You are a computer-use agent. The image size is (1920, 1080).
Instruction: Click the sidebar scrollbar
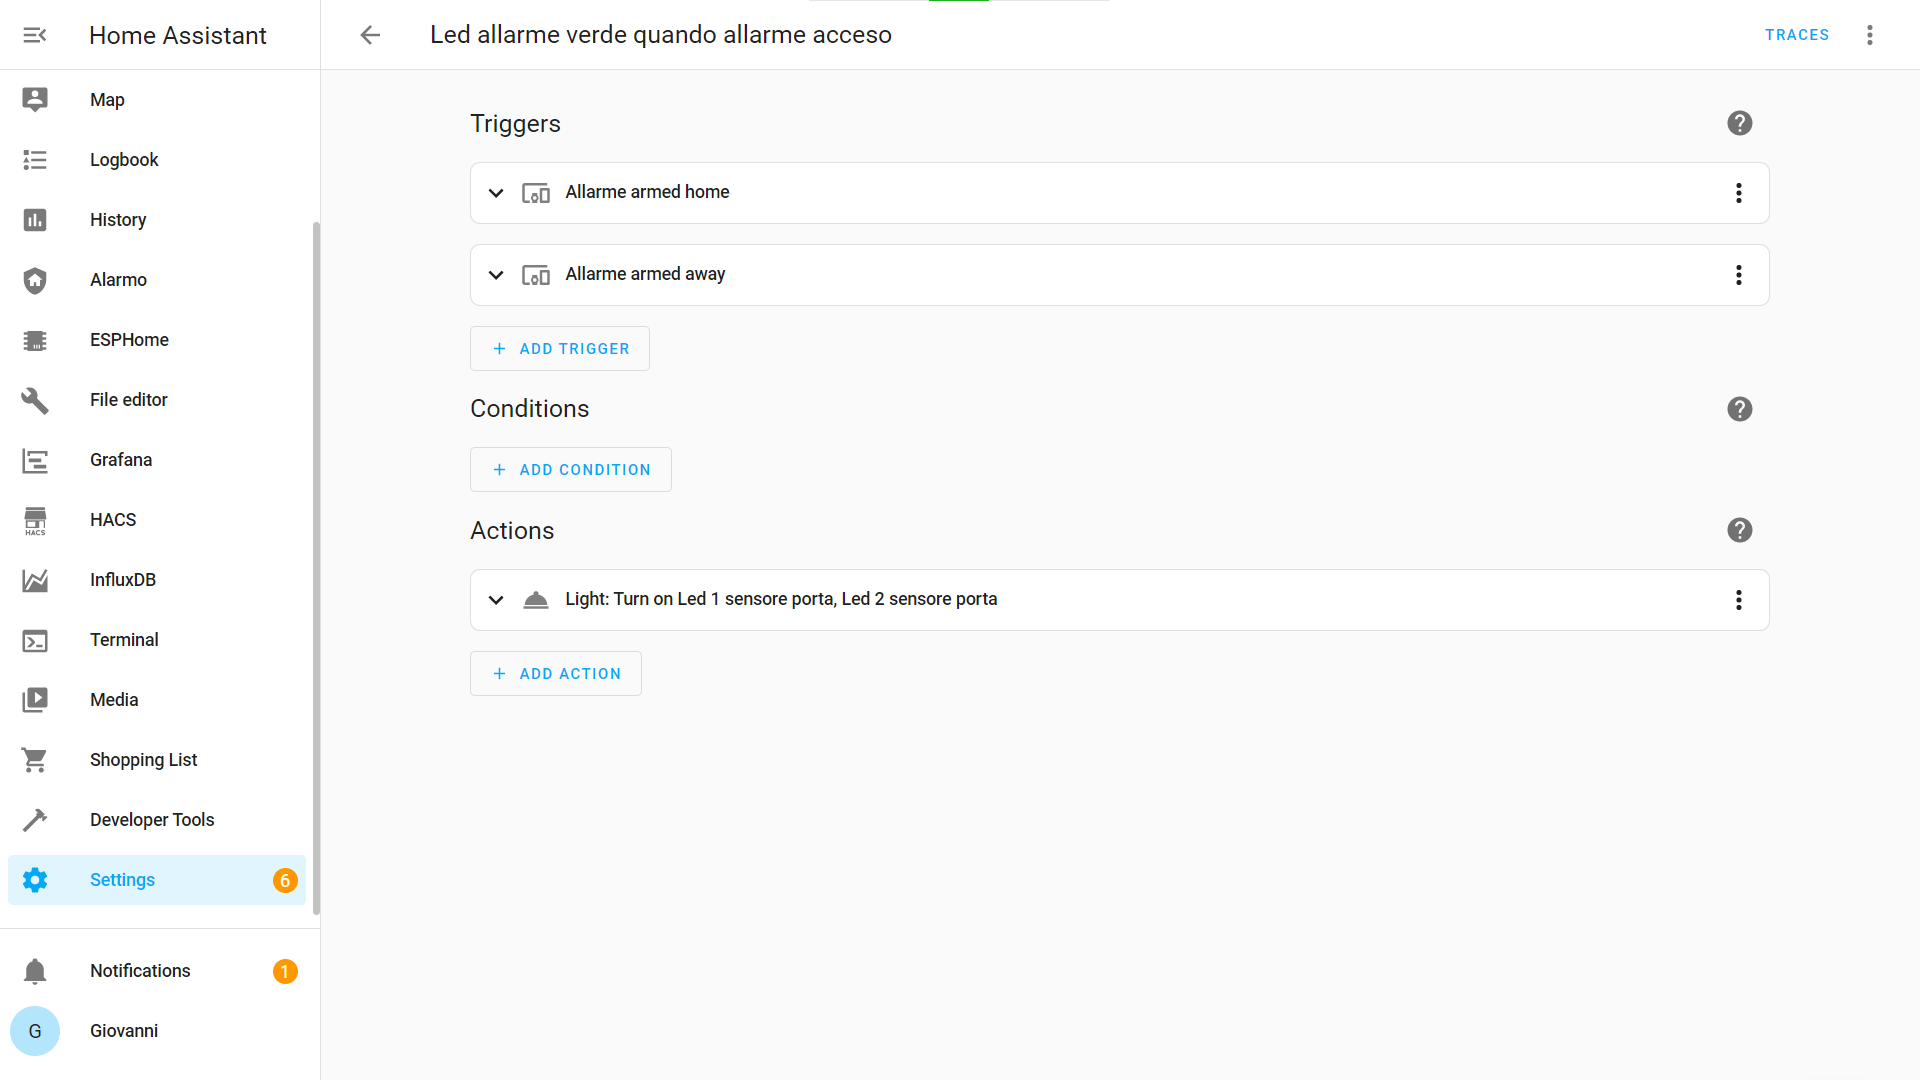(x=316, y=568)
